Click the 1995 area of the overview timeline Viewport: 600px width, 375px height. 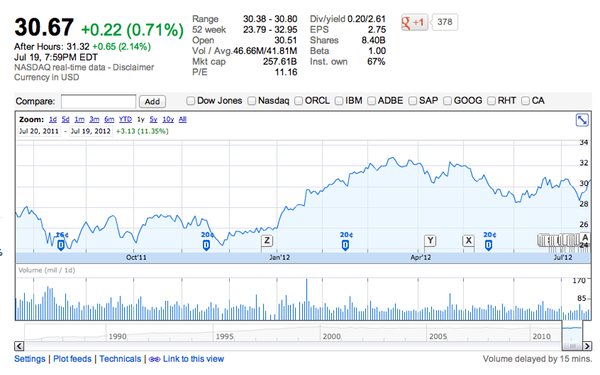tap(225, 336)
